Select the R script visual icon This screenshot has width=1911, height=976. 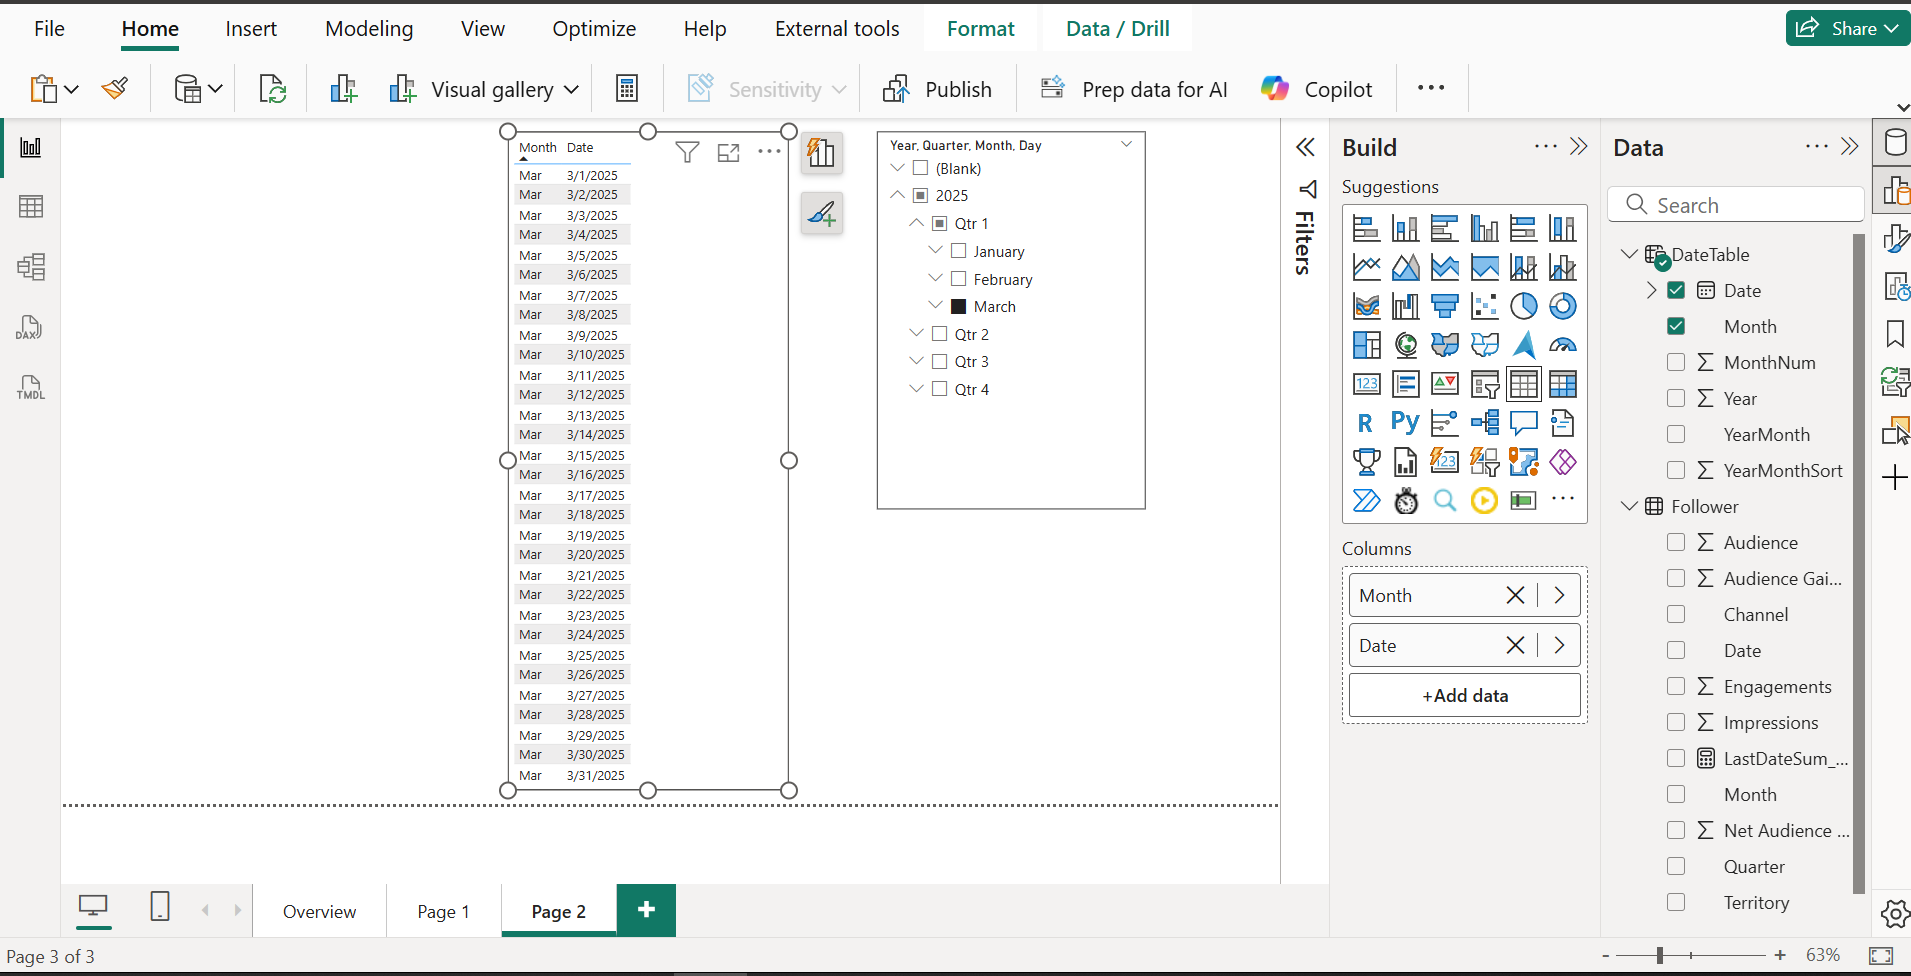1366,423
